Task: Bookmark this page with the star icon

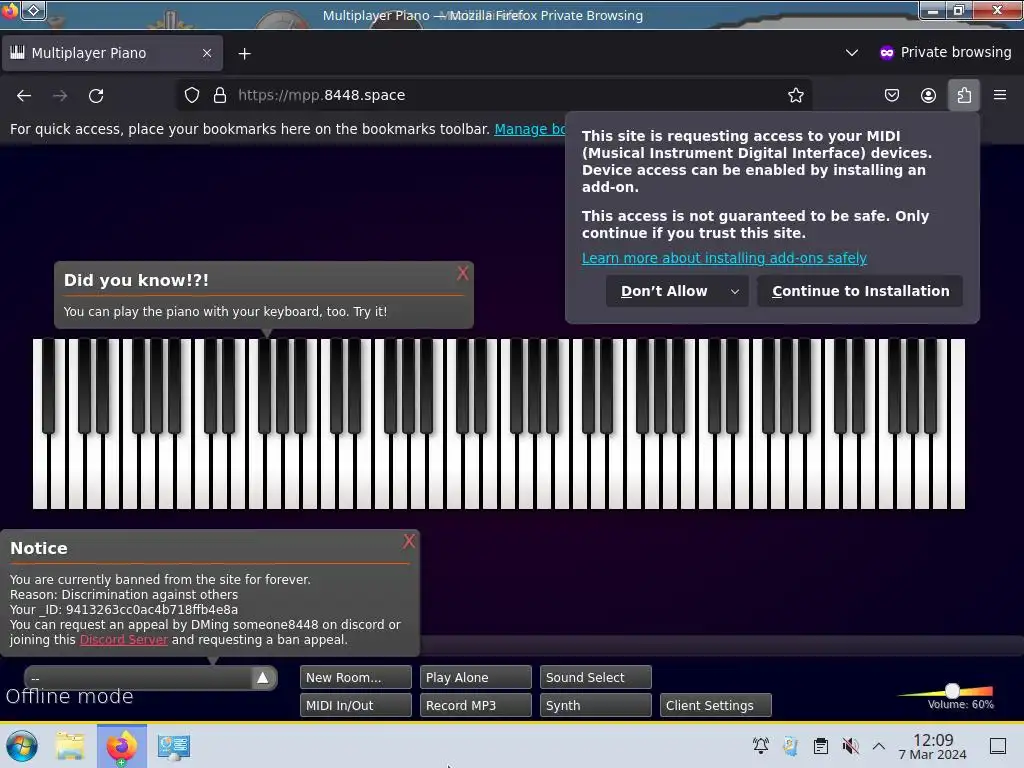Action: tap(795, 95)
